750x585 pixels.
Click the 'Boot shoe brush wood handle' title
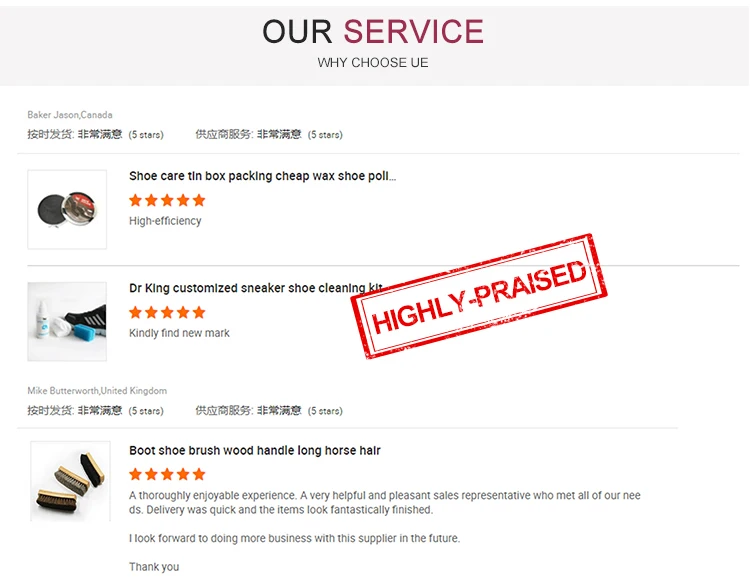coord(255,451)
